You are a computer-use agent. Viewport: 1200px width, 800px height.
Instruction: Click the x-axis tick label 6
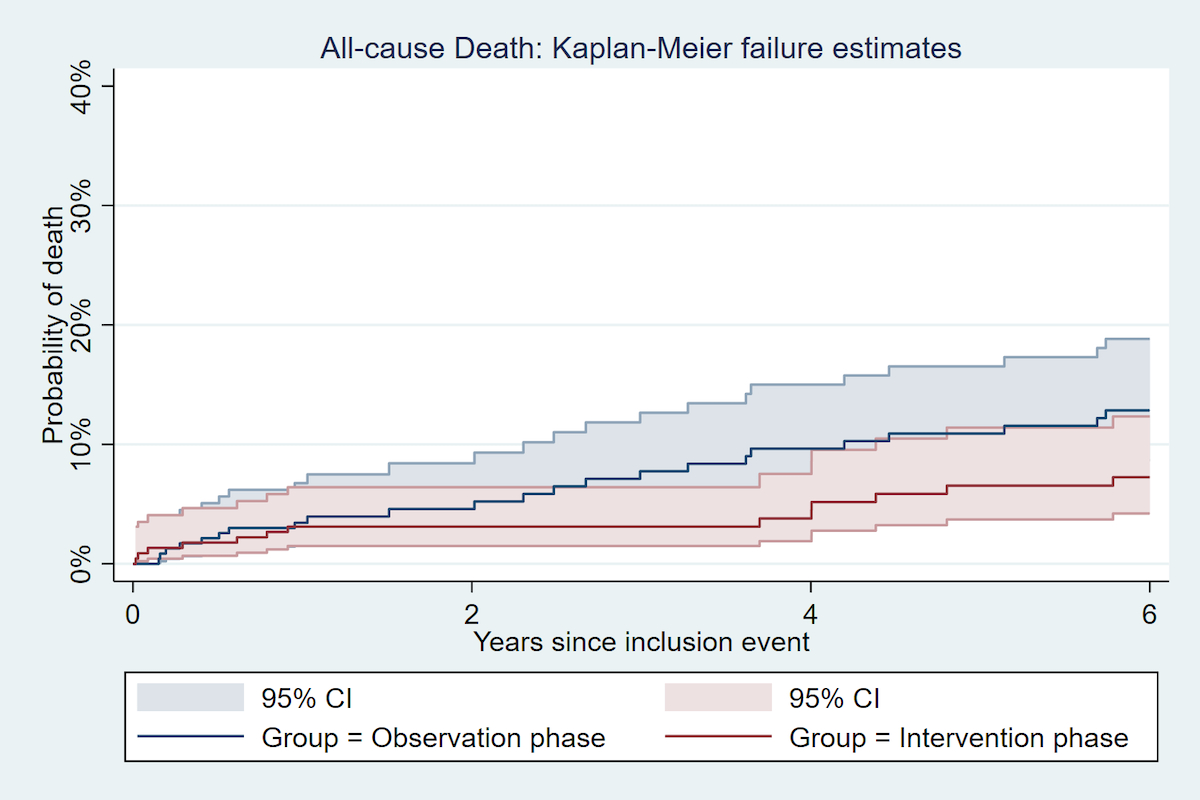[x=1149, y=612]
